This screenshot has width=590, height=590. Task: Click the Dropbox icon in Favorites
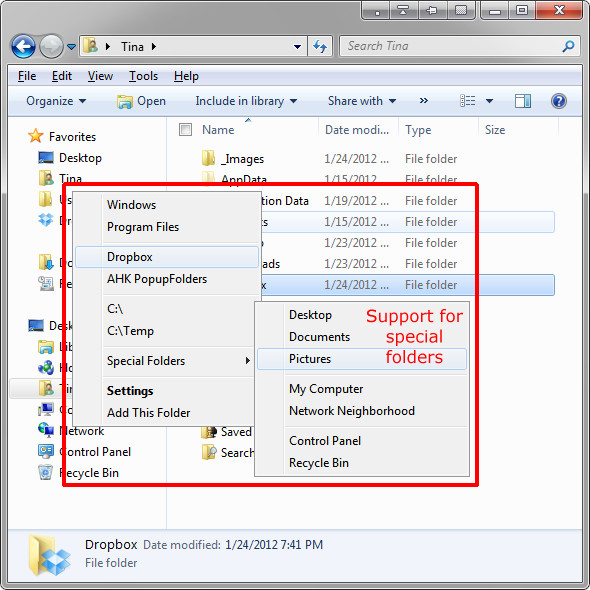click(x=46, y=220)
